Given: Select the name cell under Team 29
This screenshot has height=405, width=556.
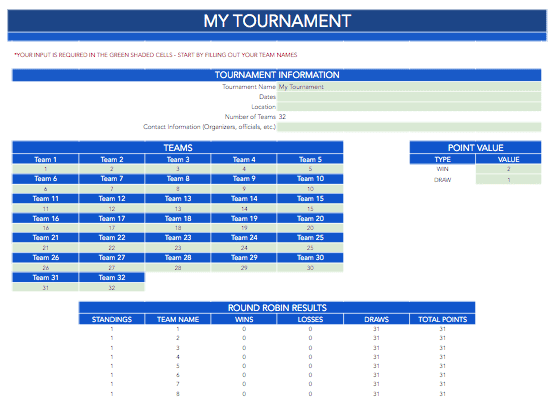Looking at the screenshot, I should (244, 268).
